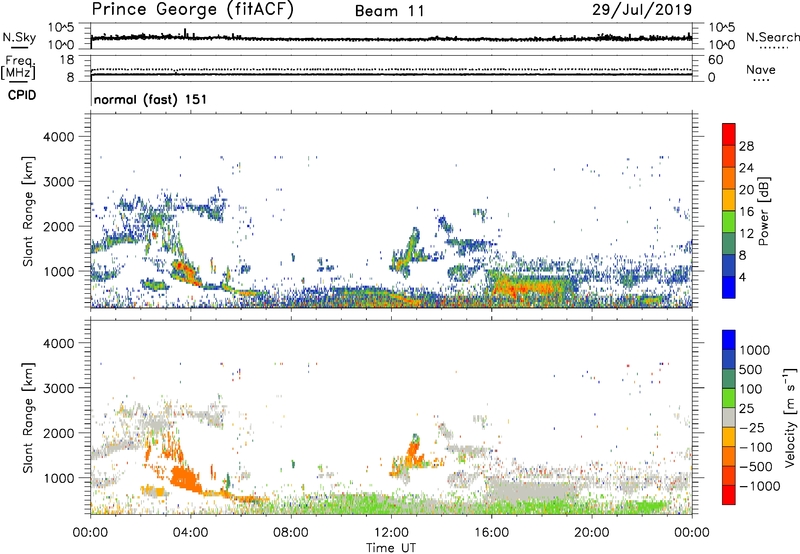This screenshot has width=800, height=554.
Task: Click the velocity panel 'Slant Range [km]' label
Action: tap(28, 418)
